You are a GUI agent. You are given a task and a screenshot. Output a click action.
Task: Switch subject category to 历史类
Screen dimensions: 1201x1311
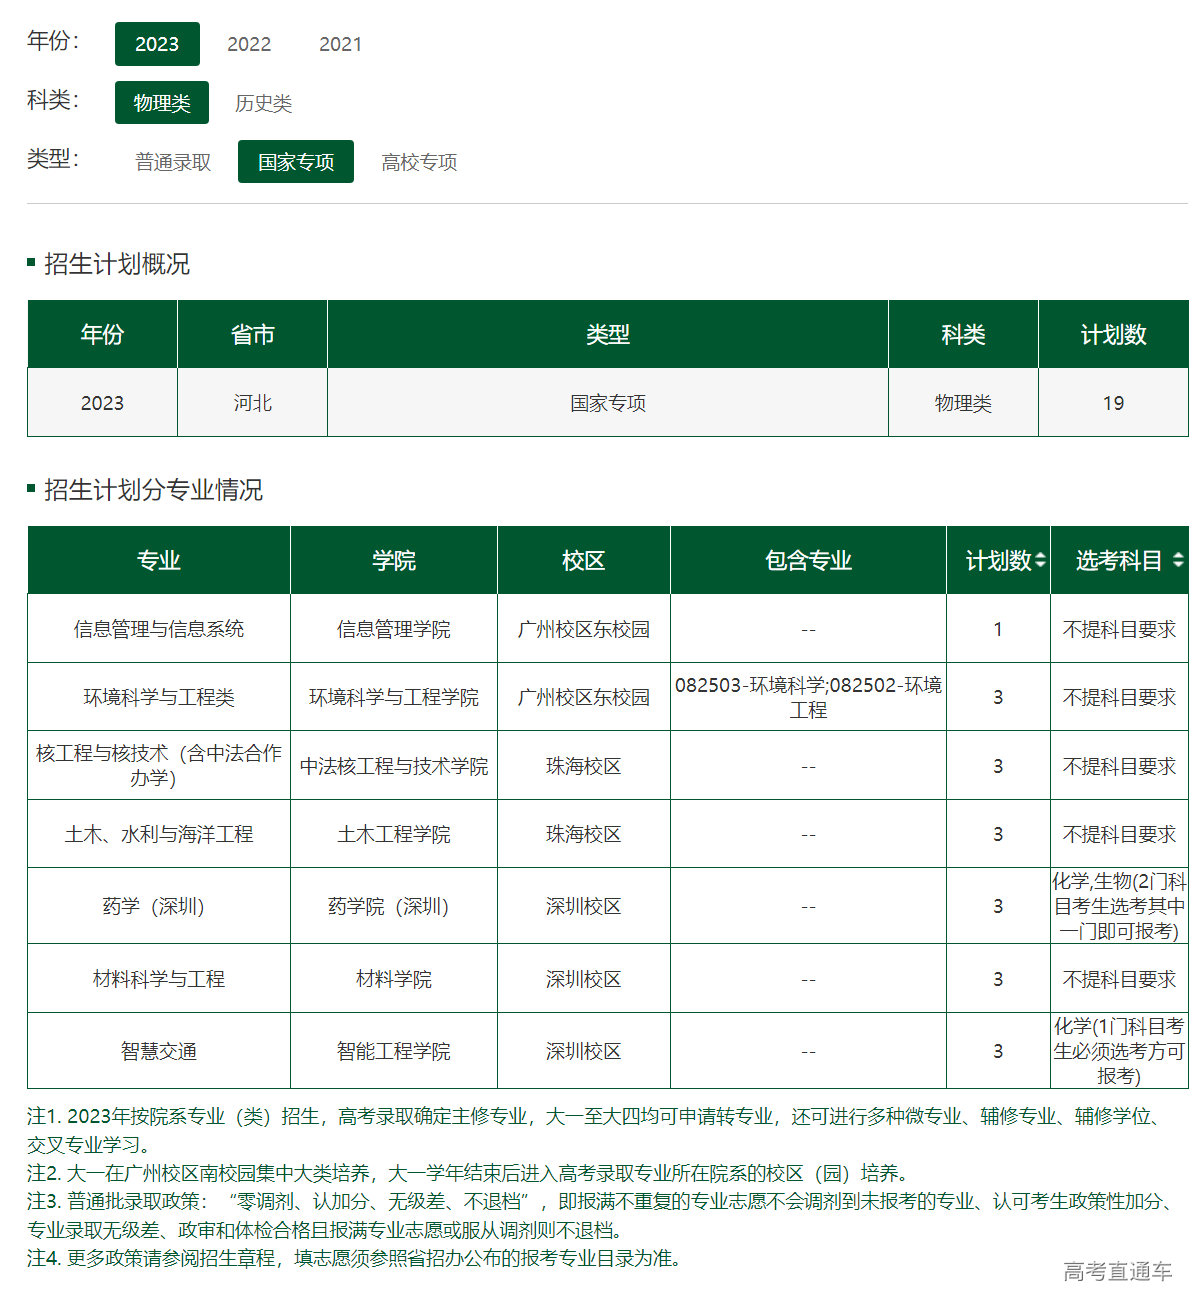pos(262,103)
